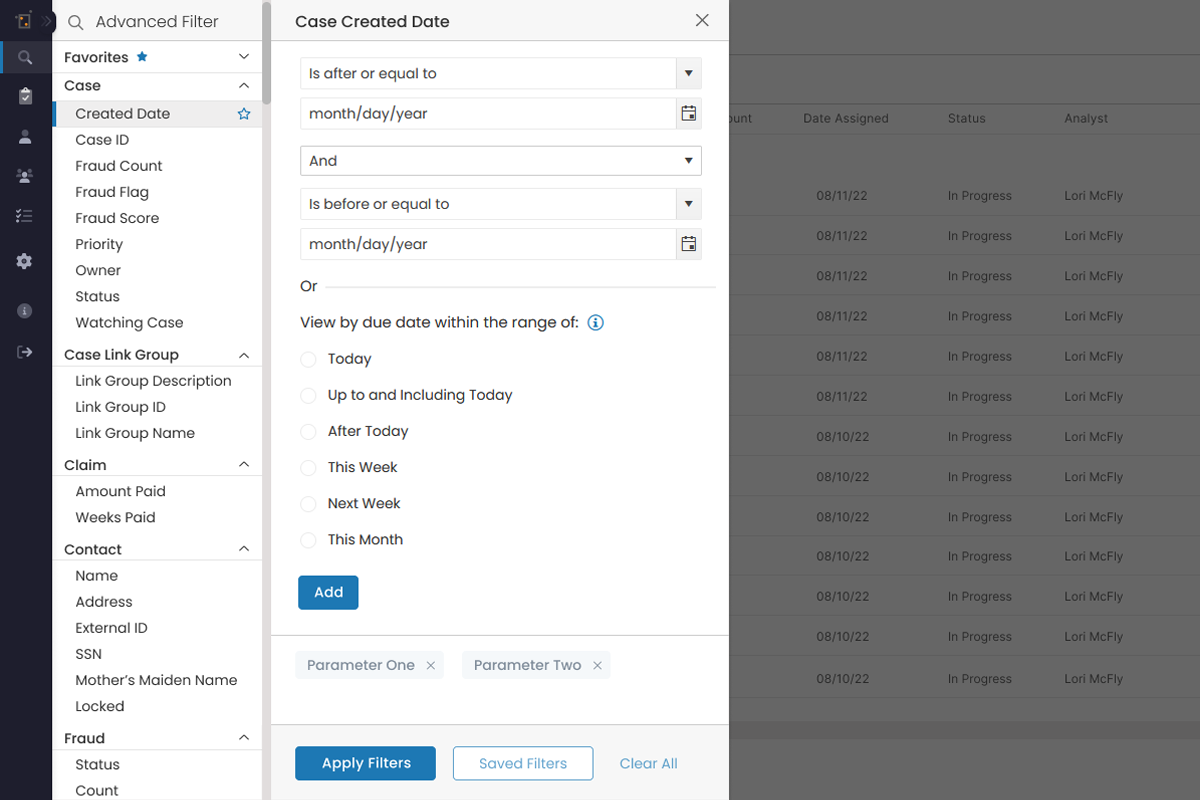This screenshot has width=1200, height=800.
Task: Click info icon beside due date range
Action: [596, 323]
